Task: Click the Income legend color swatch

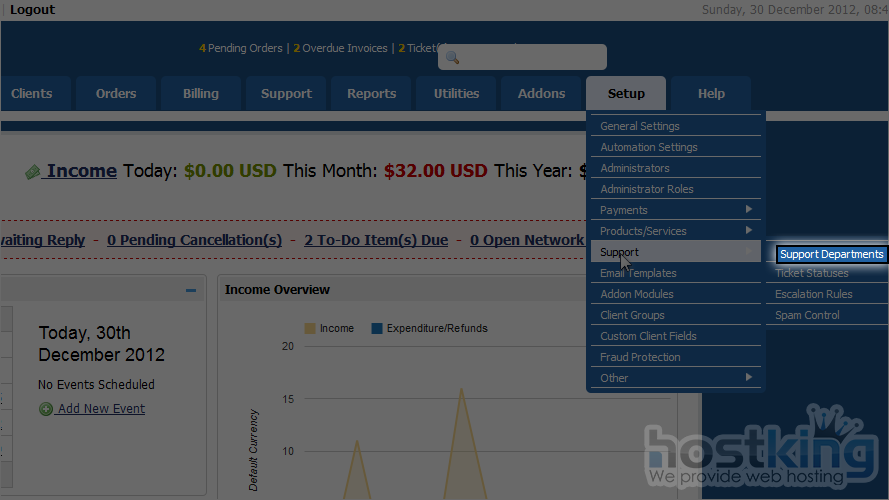Action: [310, 328]
